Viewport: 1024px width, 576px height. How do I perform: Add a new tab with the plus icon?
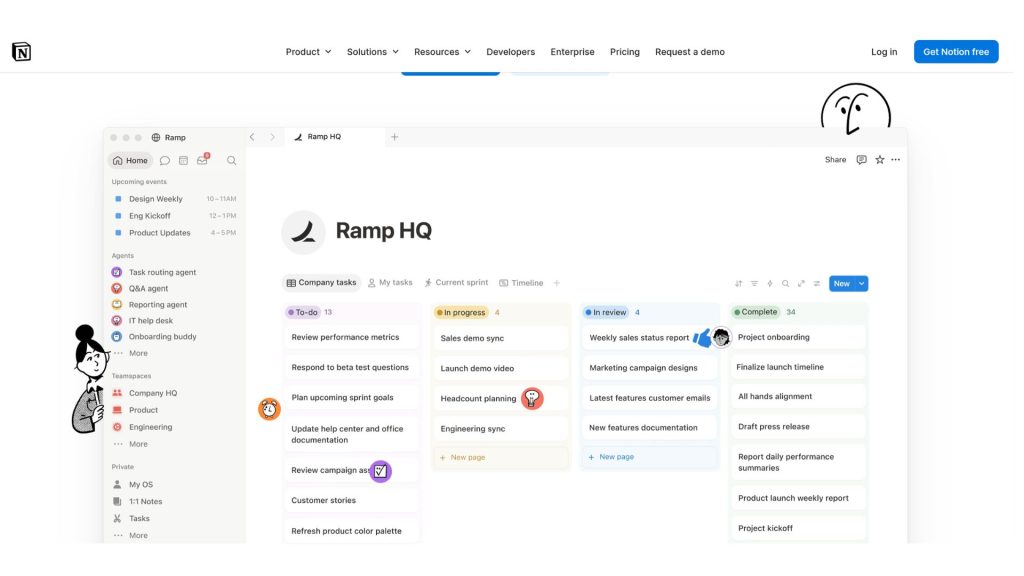394,137
